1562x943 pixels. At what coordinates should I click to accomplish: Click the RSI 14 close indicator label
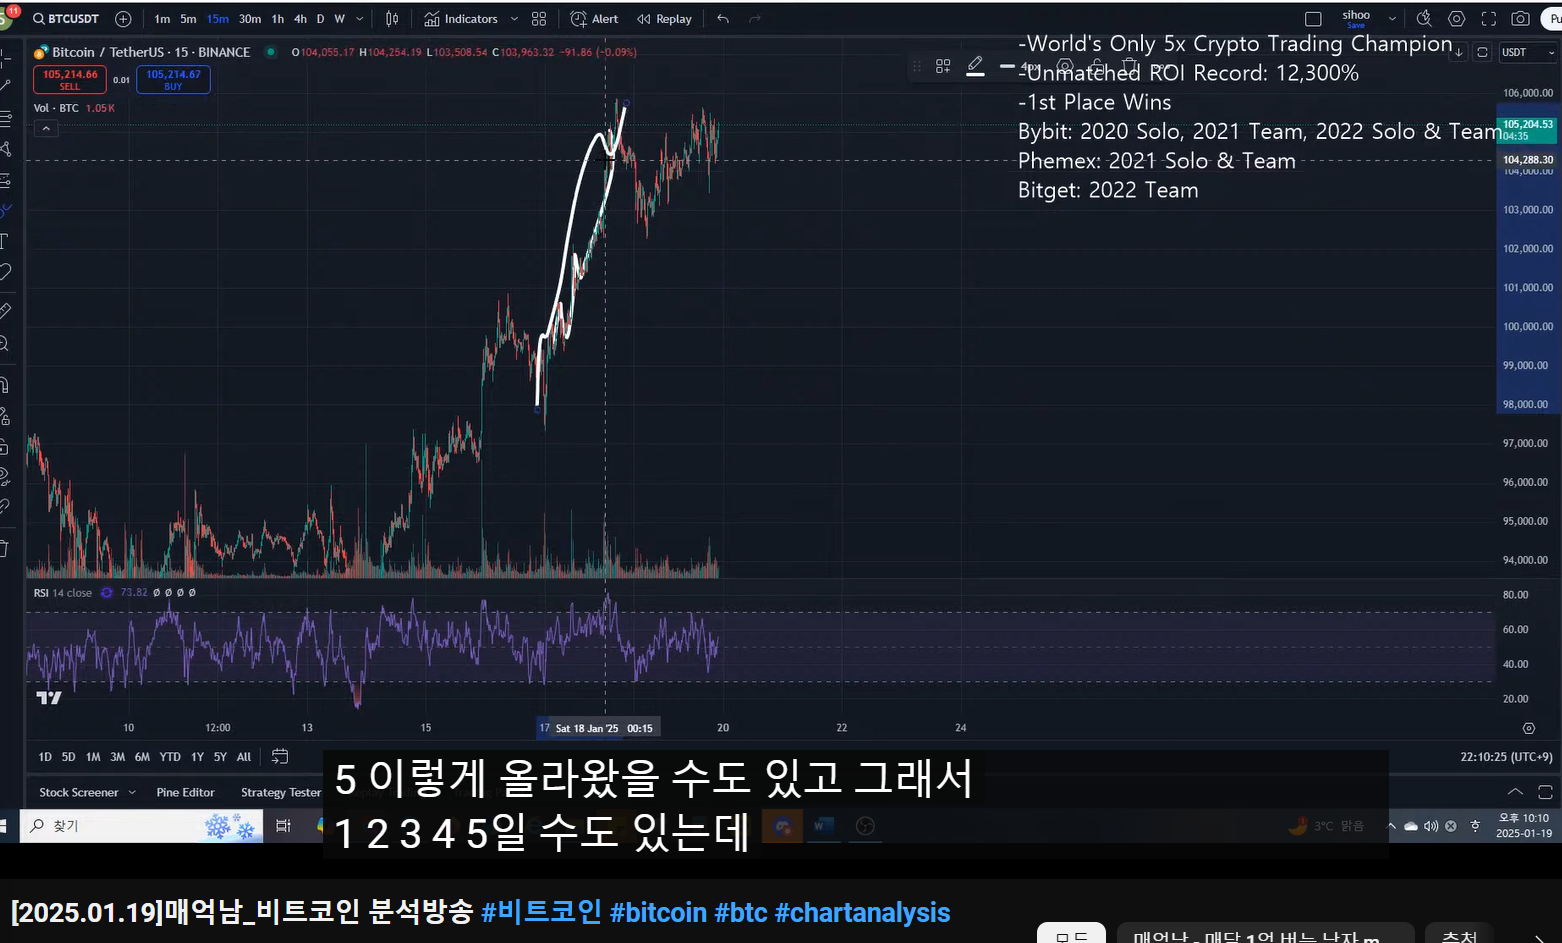click(62, 593)
